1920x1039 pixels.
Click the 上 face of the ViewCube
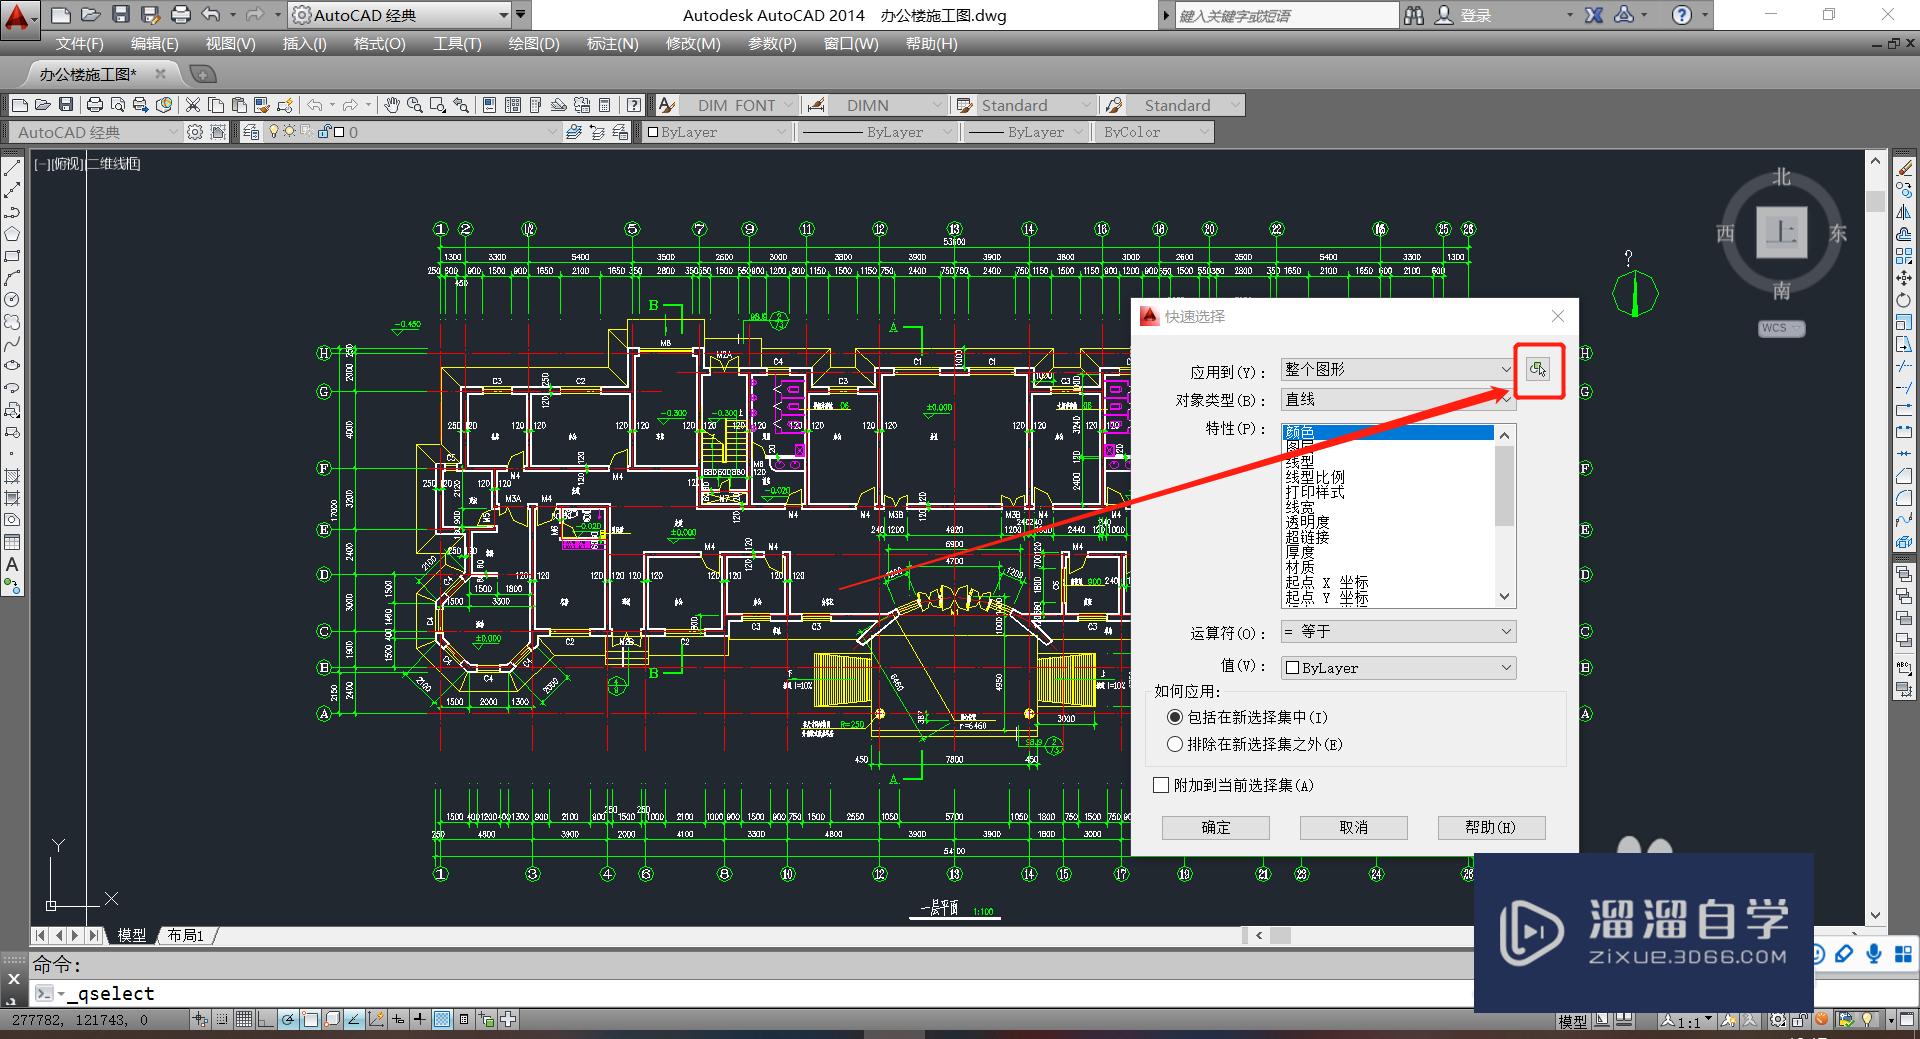1782,233
